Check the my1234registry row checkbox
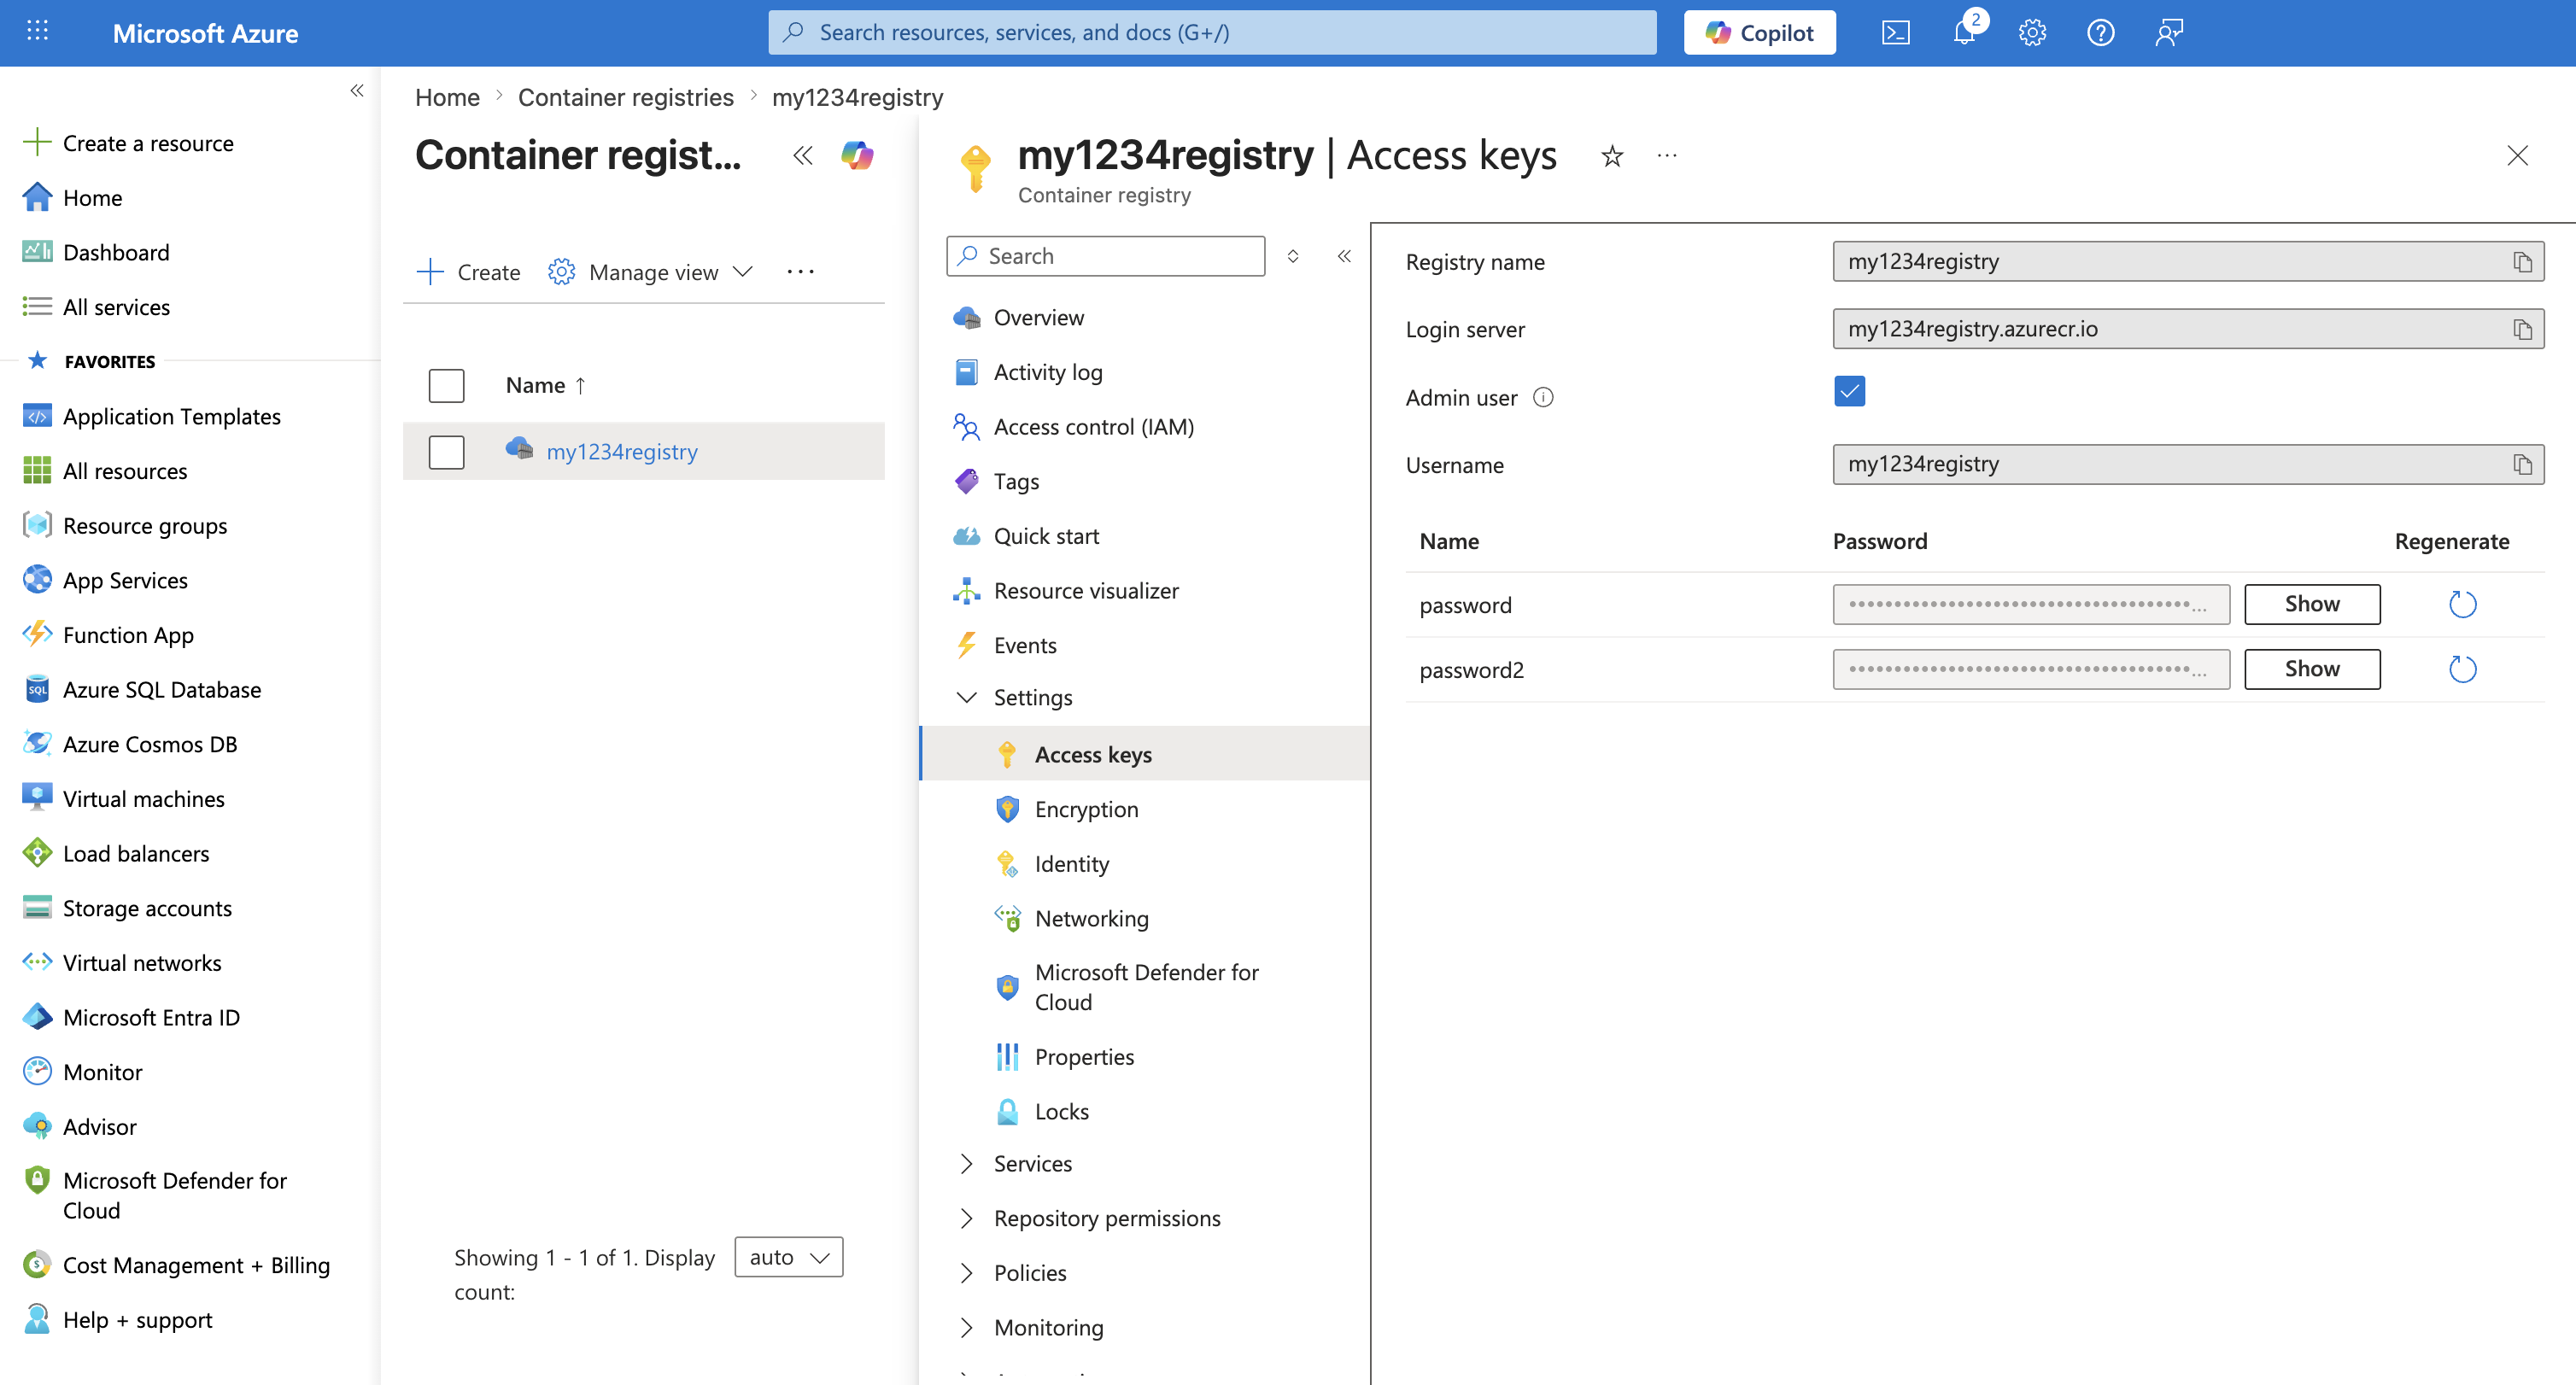This screenshot has width=2576, height=1385. coord(446,452)
